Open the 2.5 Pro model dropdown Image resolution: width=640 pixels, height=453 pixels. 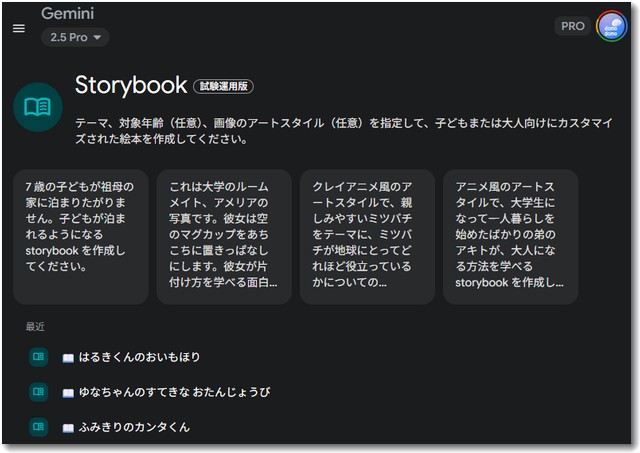click(x=75, y=37)
